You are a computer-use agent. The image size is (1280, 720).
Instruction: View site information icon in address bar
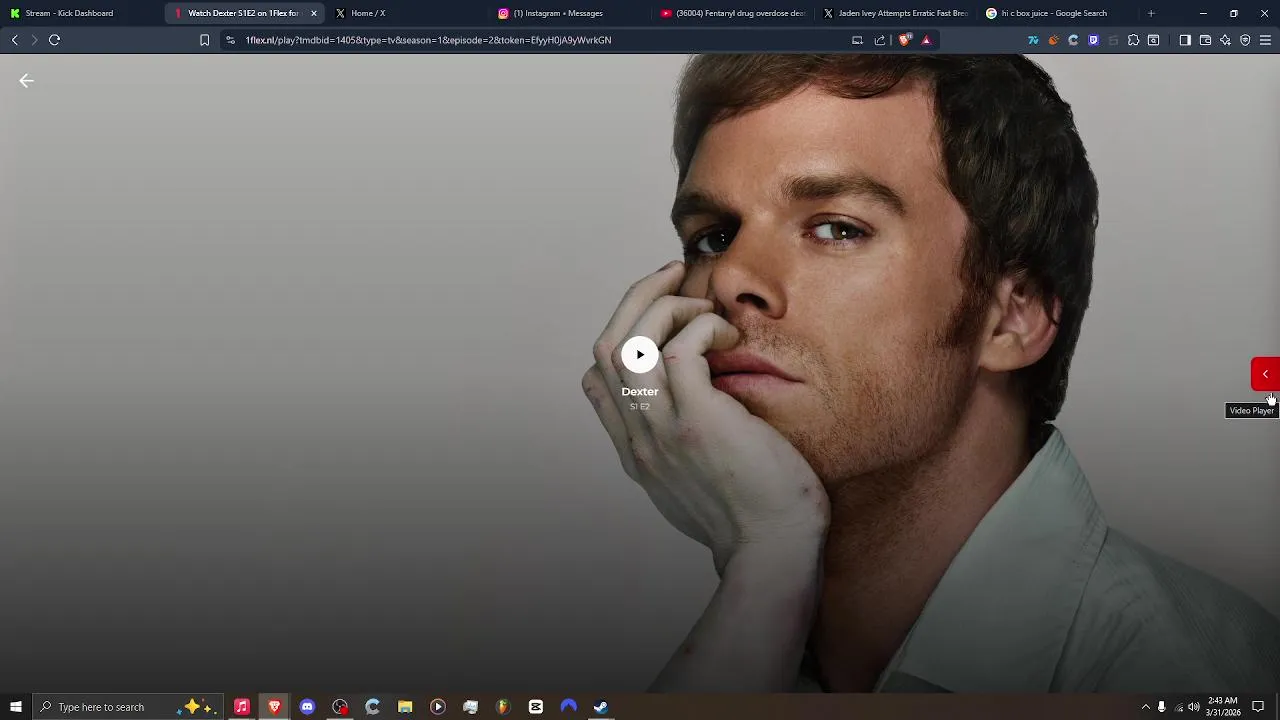point(230,40)
